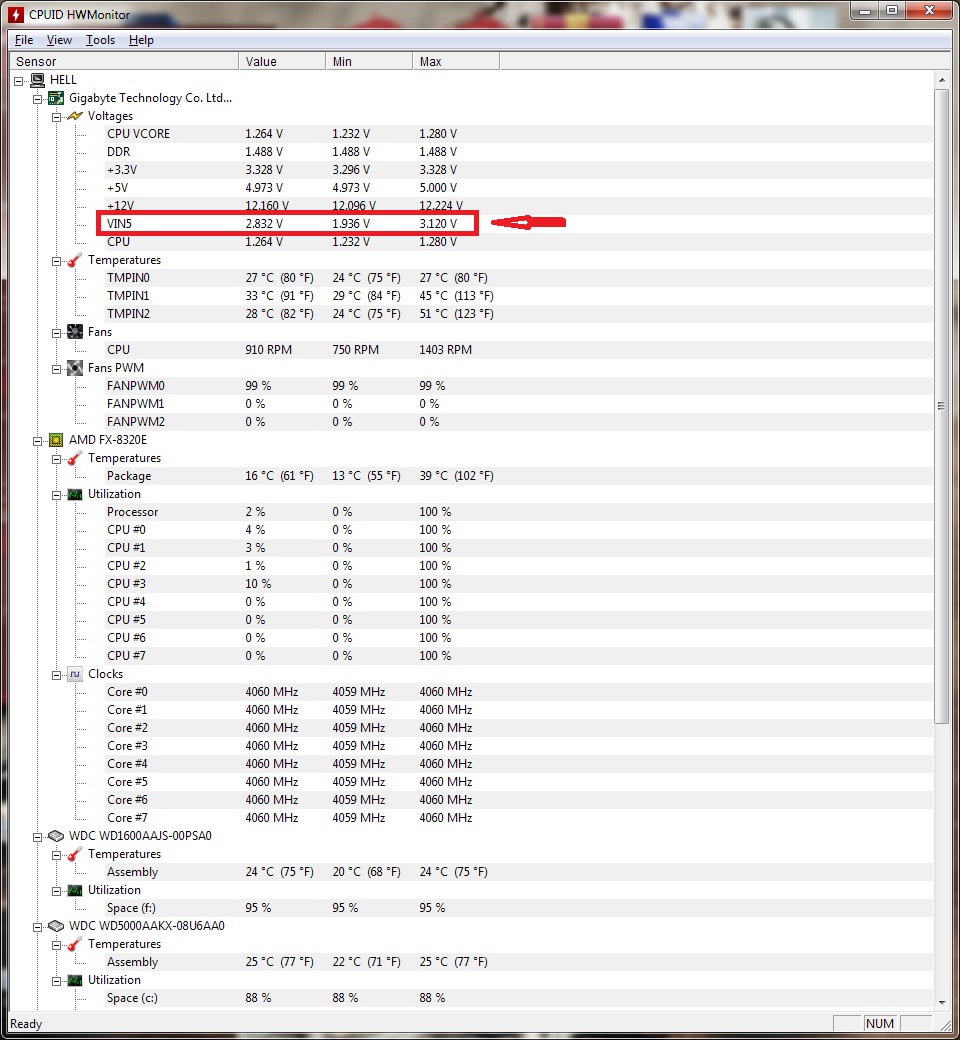
Task: Click the Sensor column header
Action: click(x=123, y=62)
